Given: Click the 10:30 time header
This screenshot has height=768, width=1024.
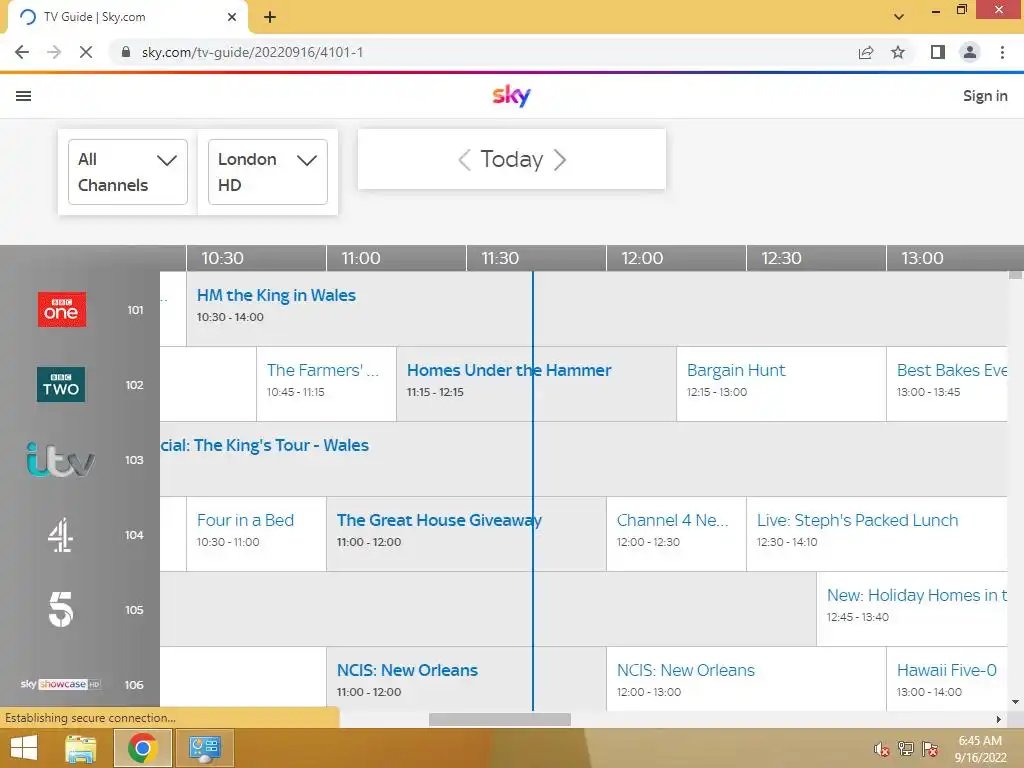Looking at the screenshot, I should [223, 258].
